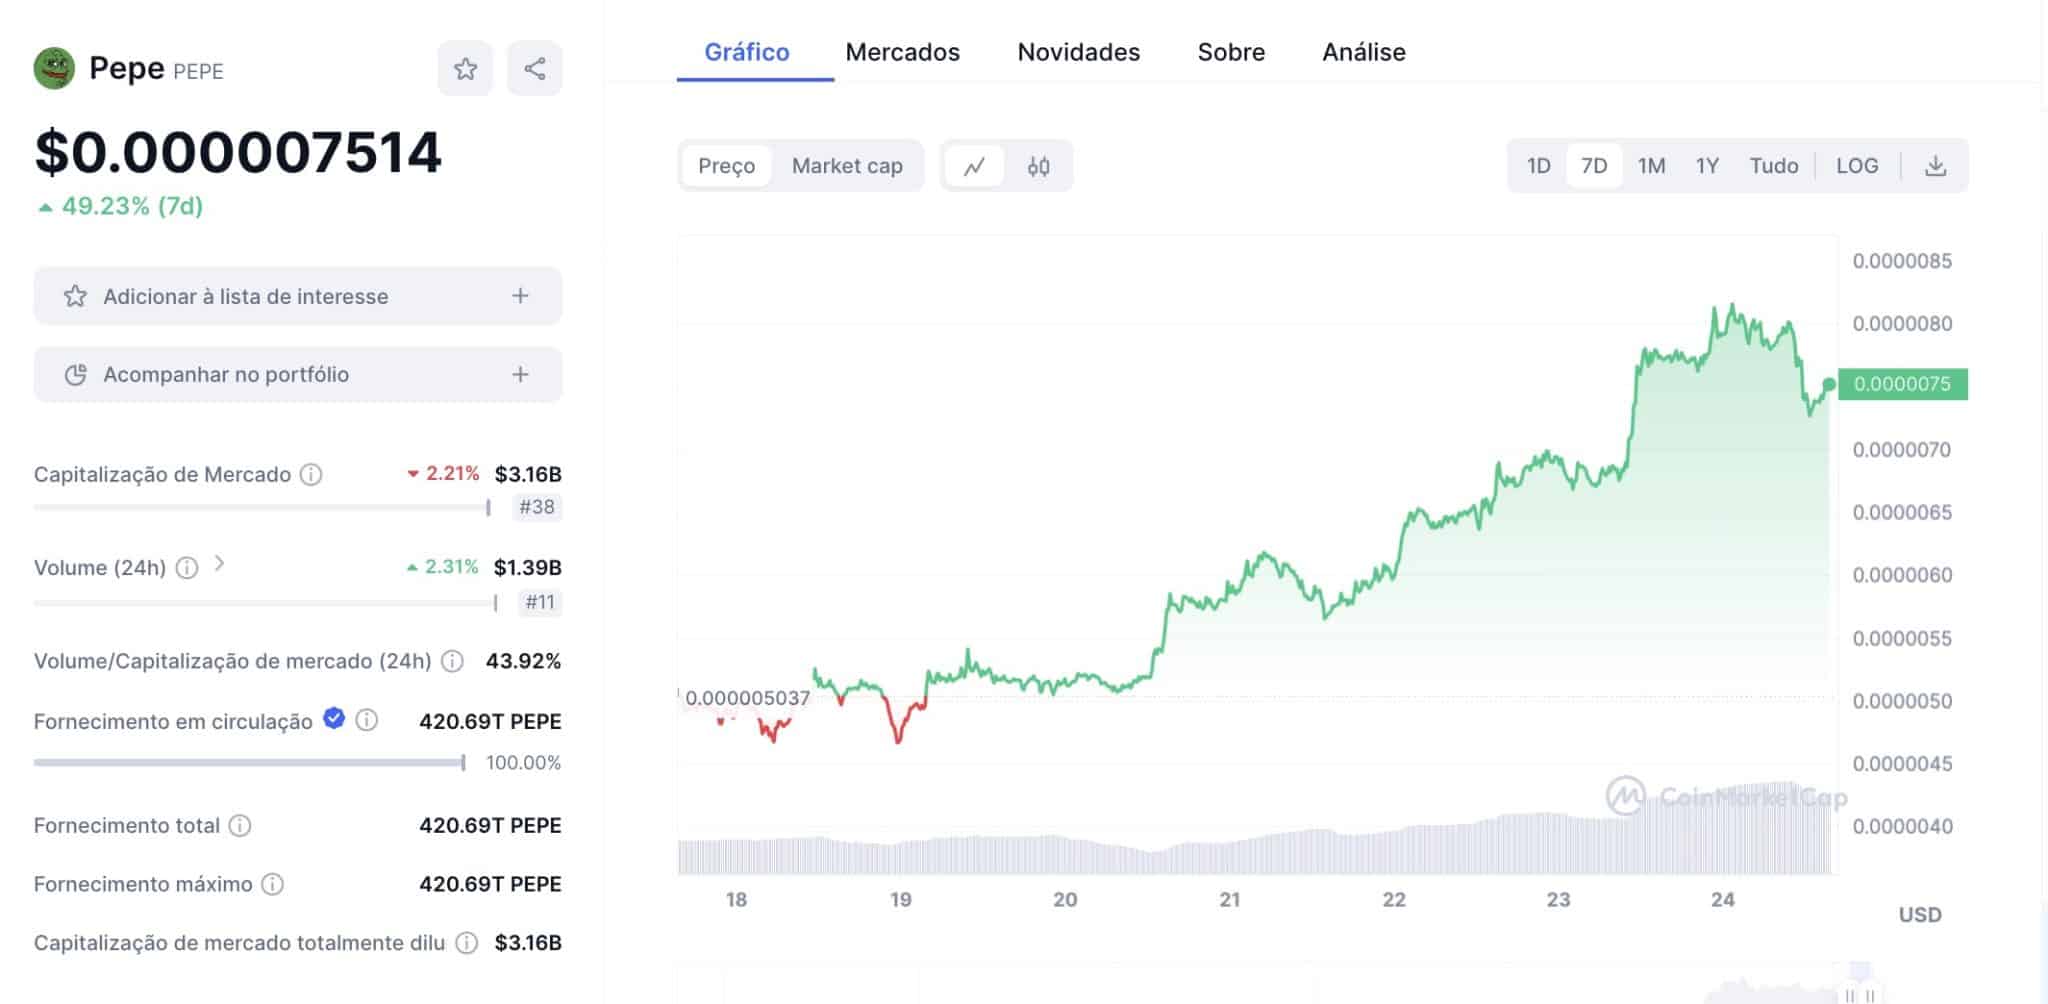Click plus icon on Acompanhar no portfólio

pos(520,374)
